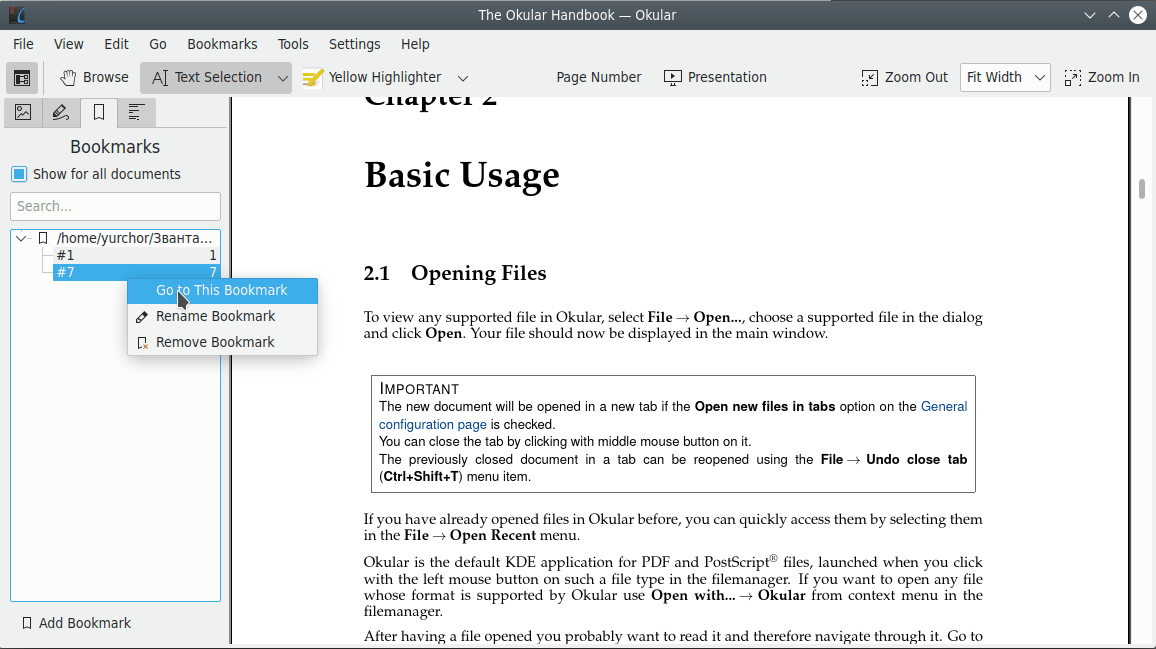
Task: Toggle Show for all documents checkbox
Action: coord(19,174)
